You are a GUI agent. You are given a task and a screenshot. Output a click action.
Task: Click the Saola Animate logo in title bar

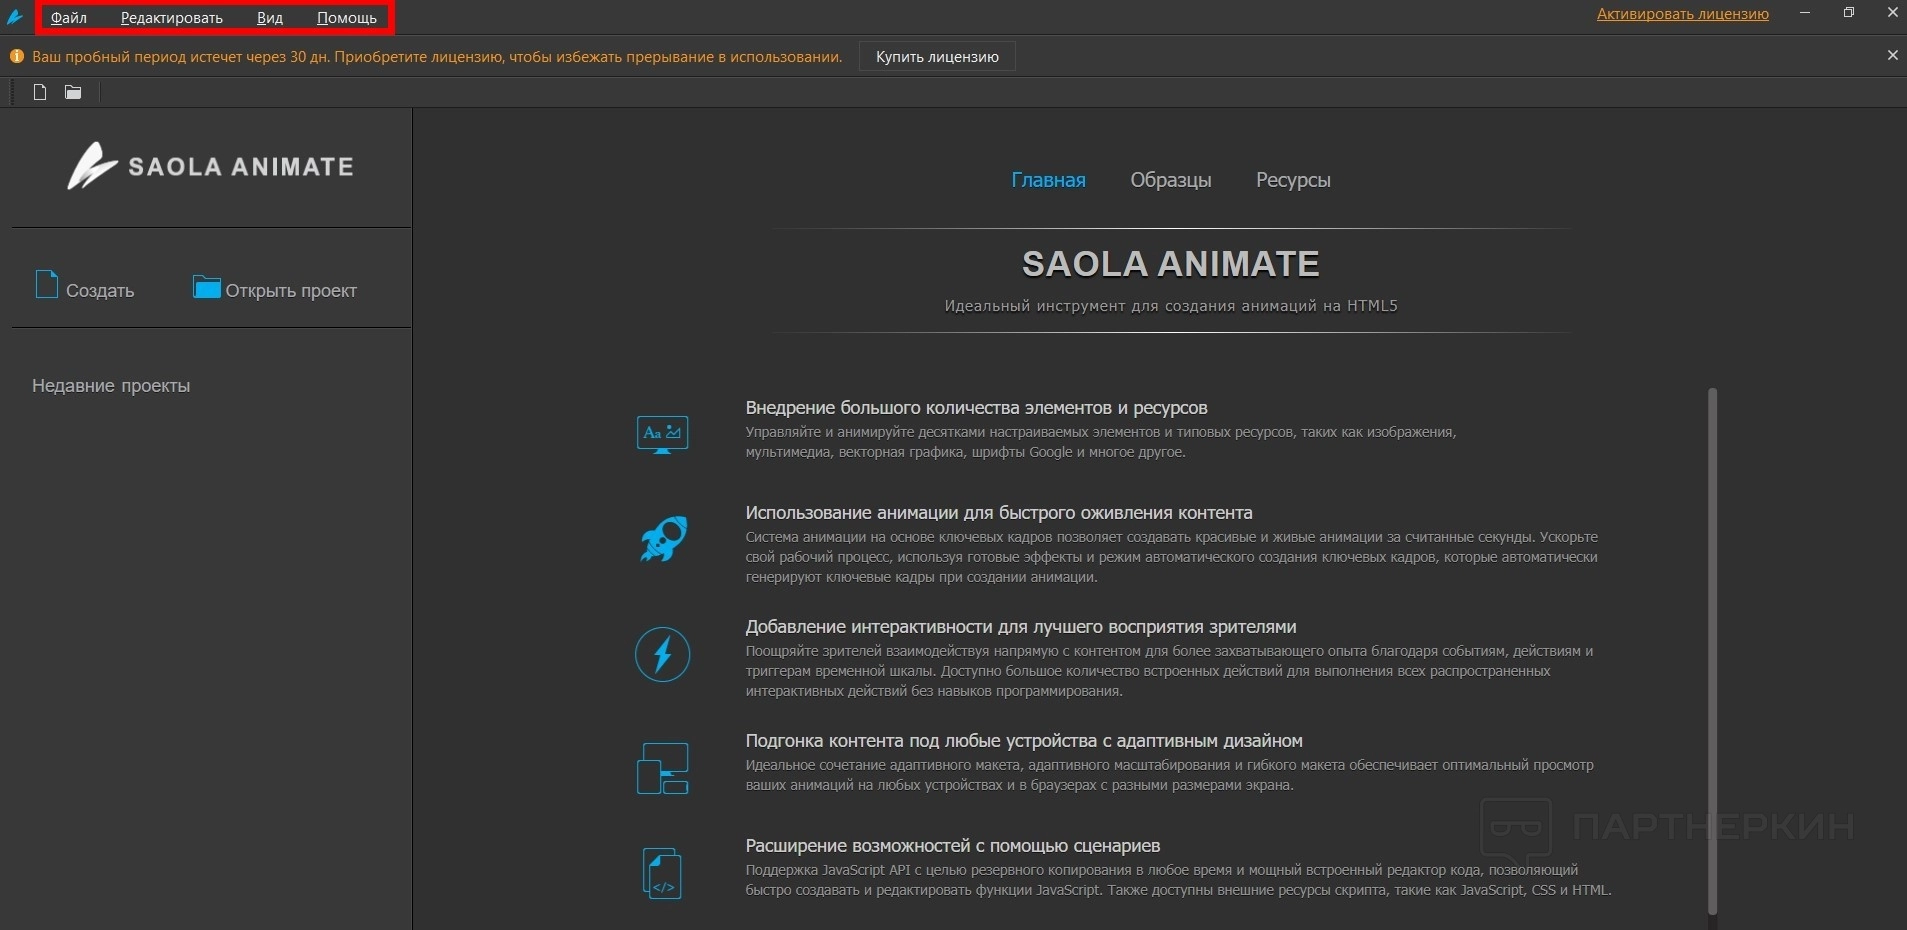(15, 16)
